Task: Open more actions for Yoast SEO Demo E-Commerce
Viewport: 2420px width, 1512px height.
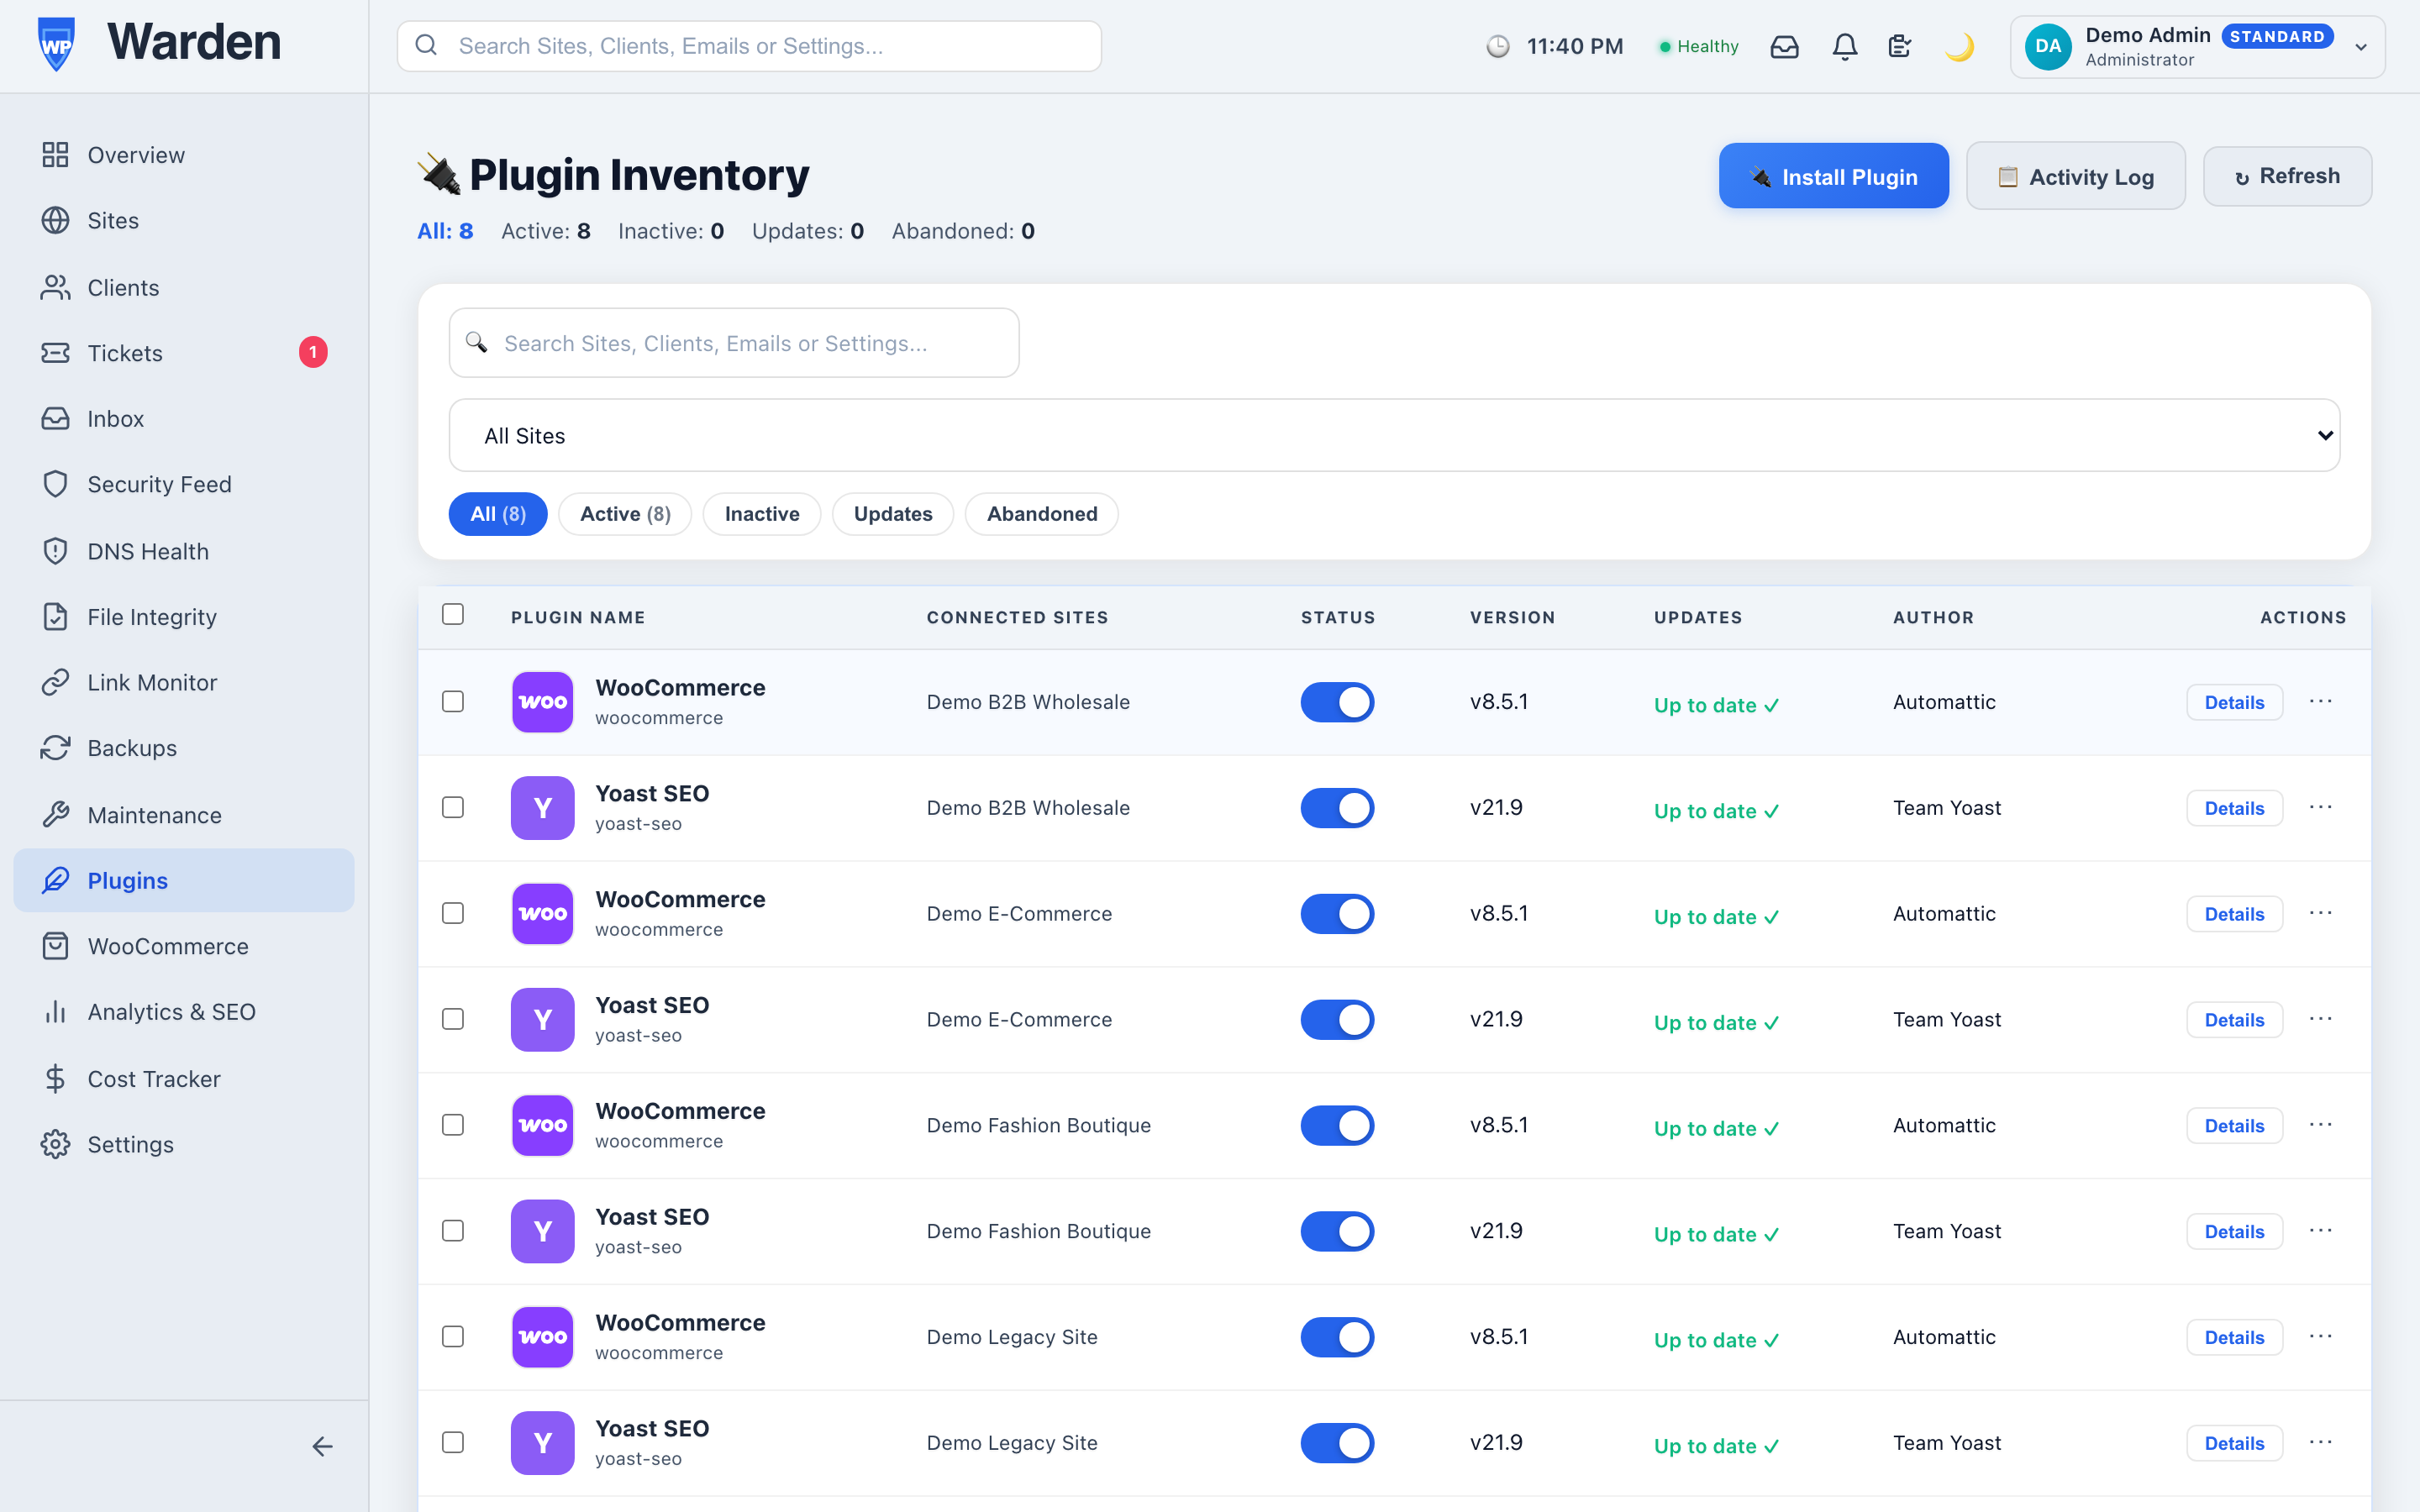Action: (2321, 1020)
